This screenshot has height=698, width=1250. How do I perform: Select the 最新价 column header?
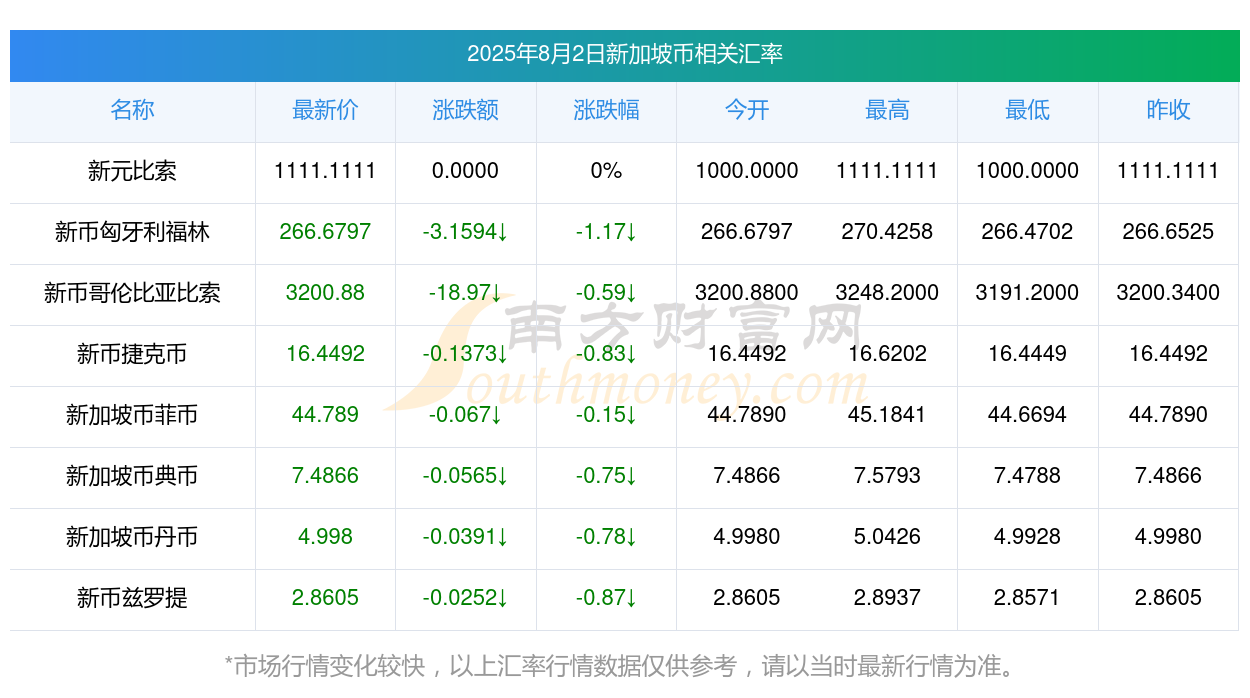(x=325, y=110)
